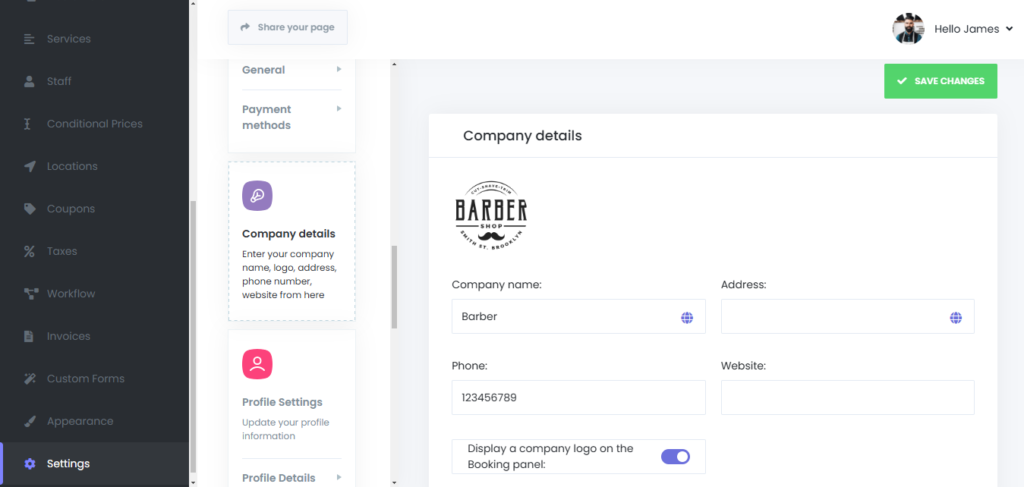Click the Website input field
Screen dimensions: 1024x487
point(847,397)
